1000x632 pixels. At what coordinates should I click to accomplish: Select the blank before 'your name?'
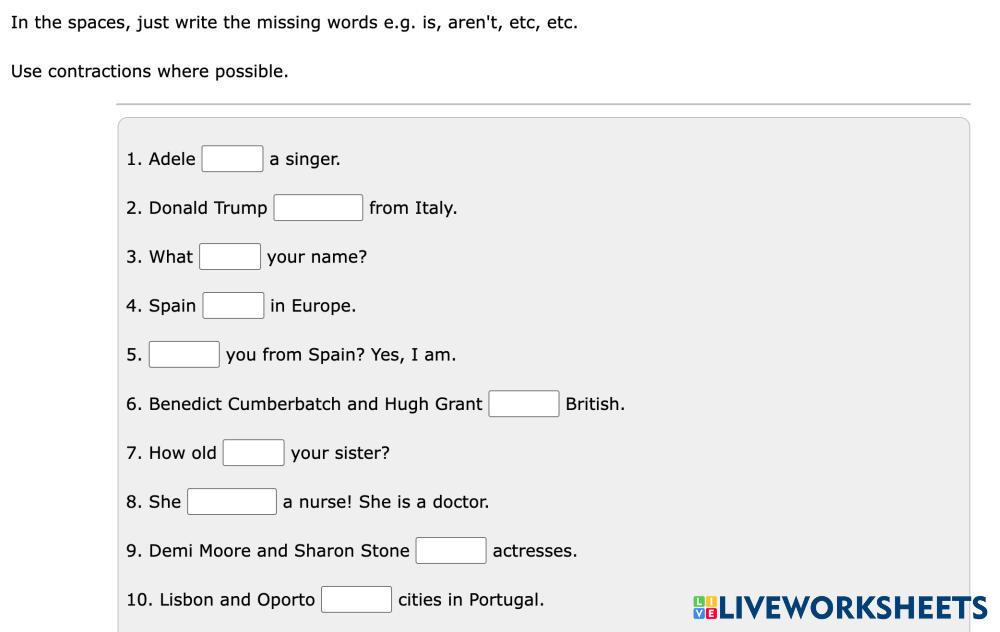point(230,257)
